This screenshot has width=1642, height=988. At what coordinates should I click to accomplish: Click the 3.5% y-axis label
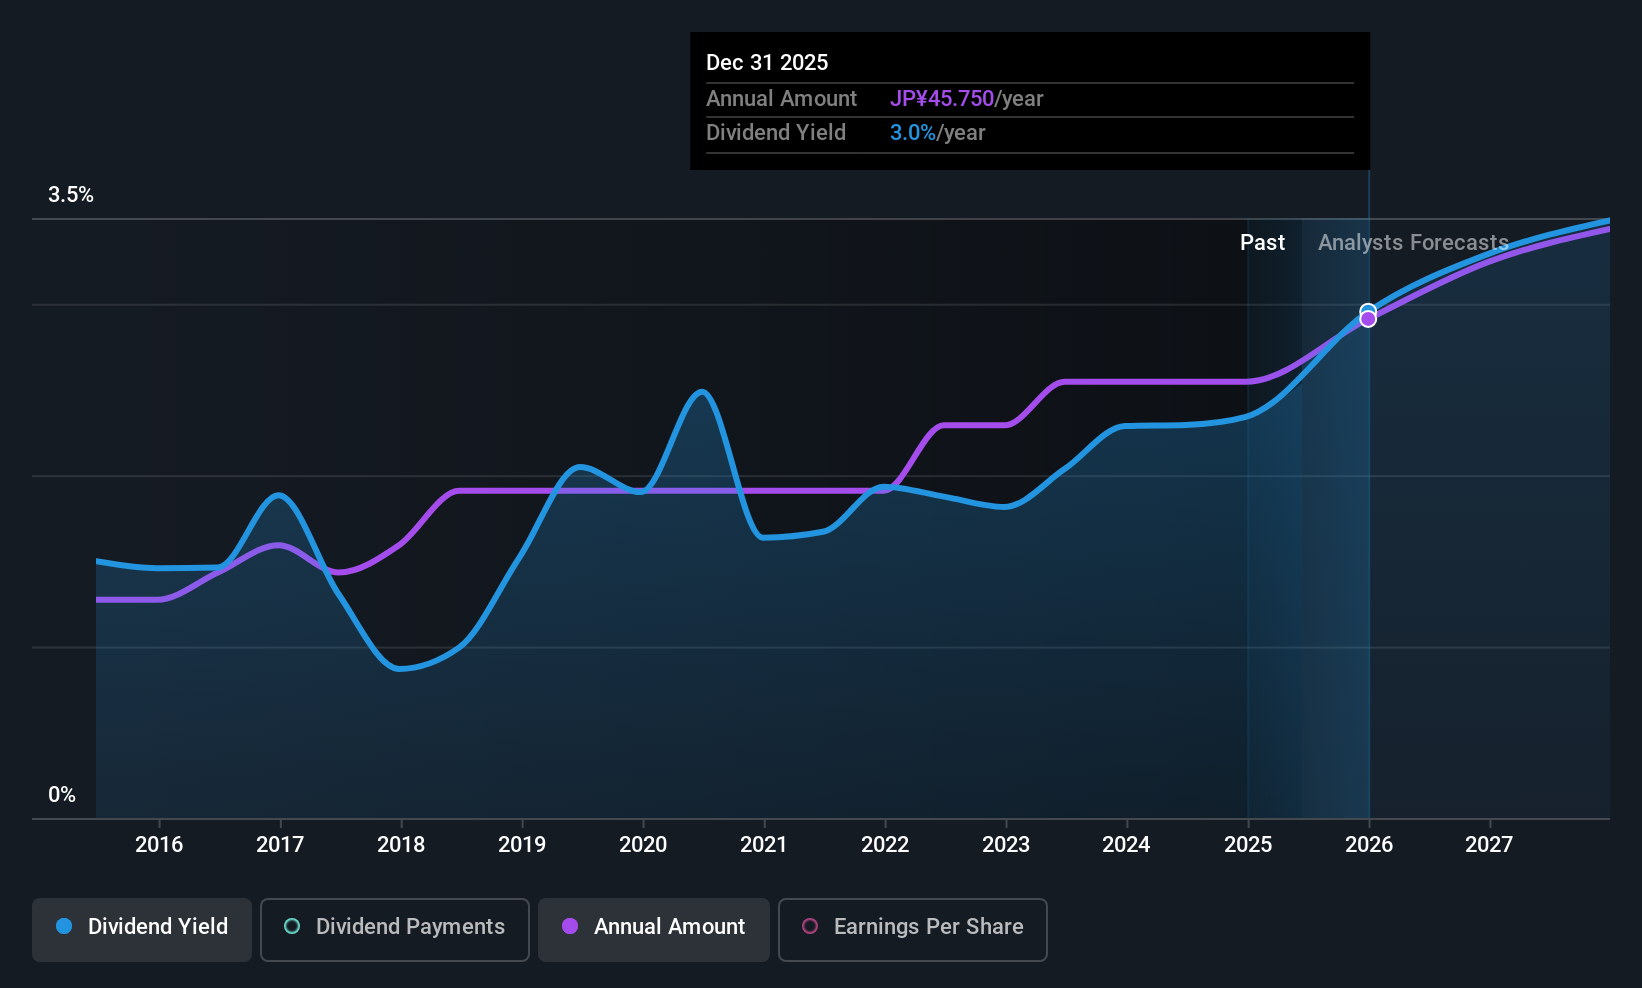[x=71, y=195]
